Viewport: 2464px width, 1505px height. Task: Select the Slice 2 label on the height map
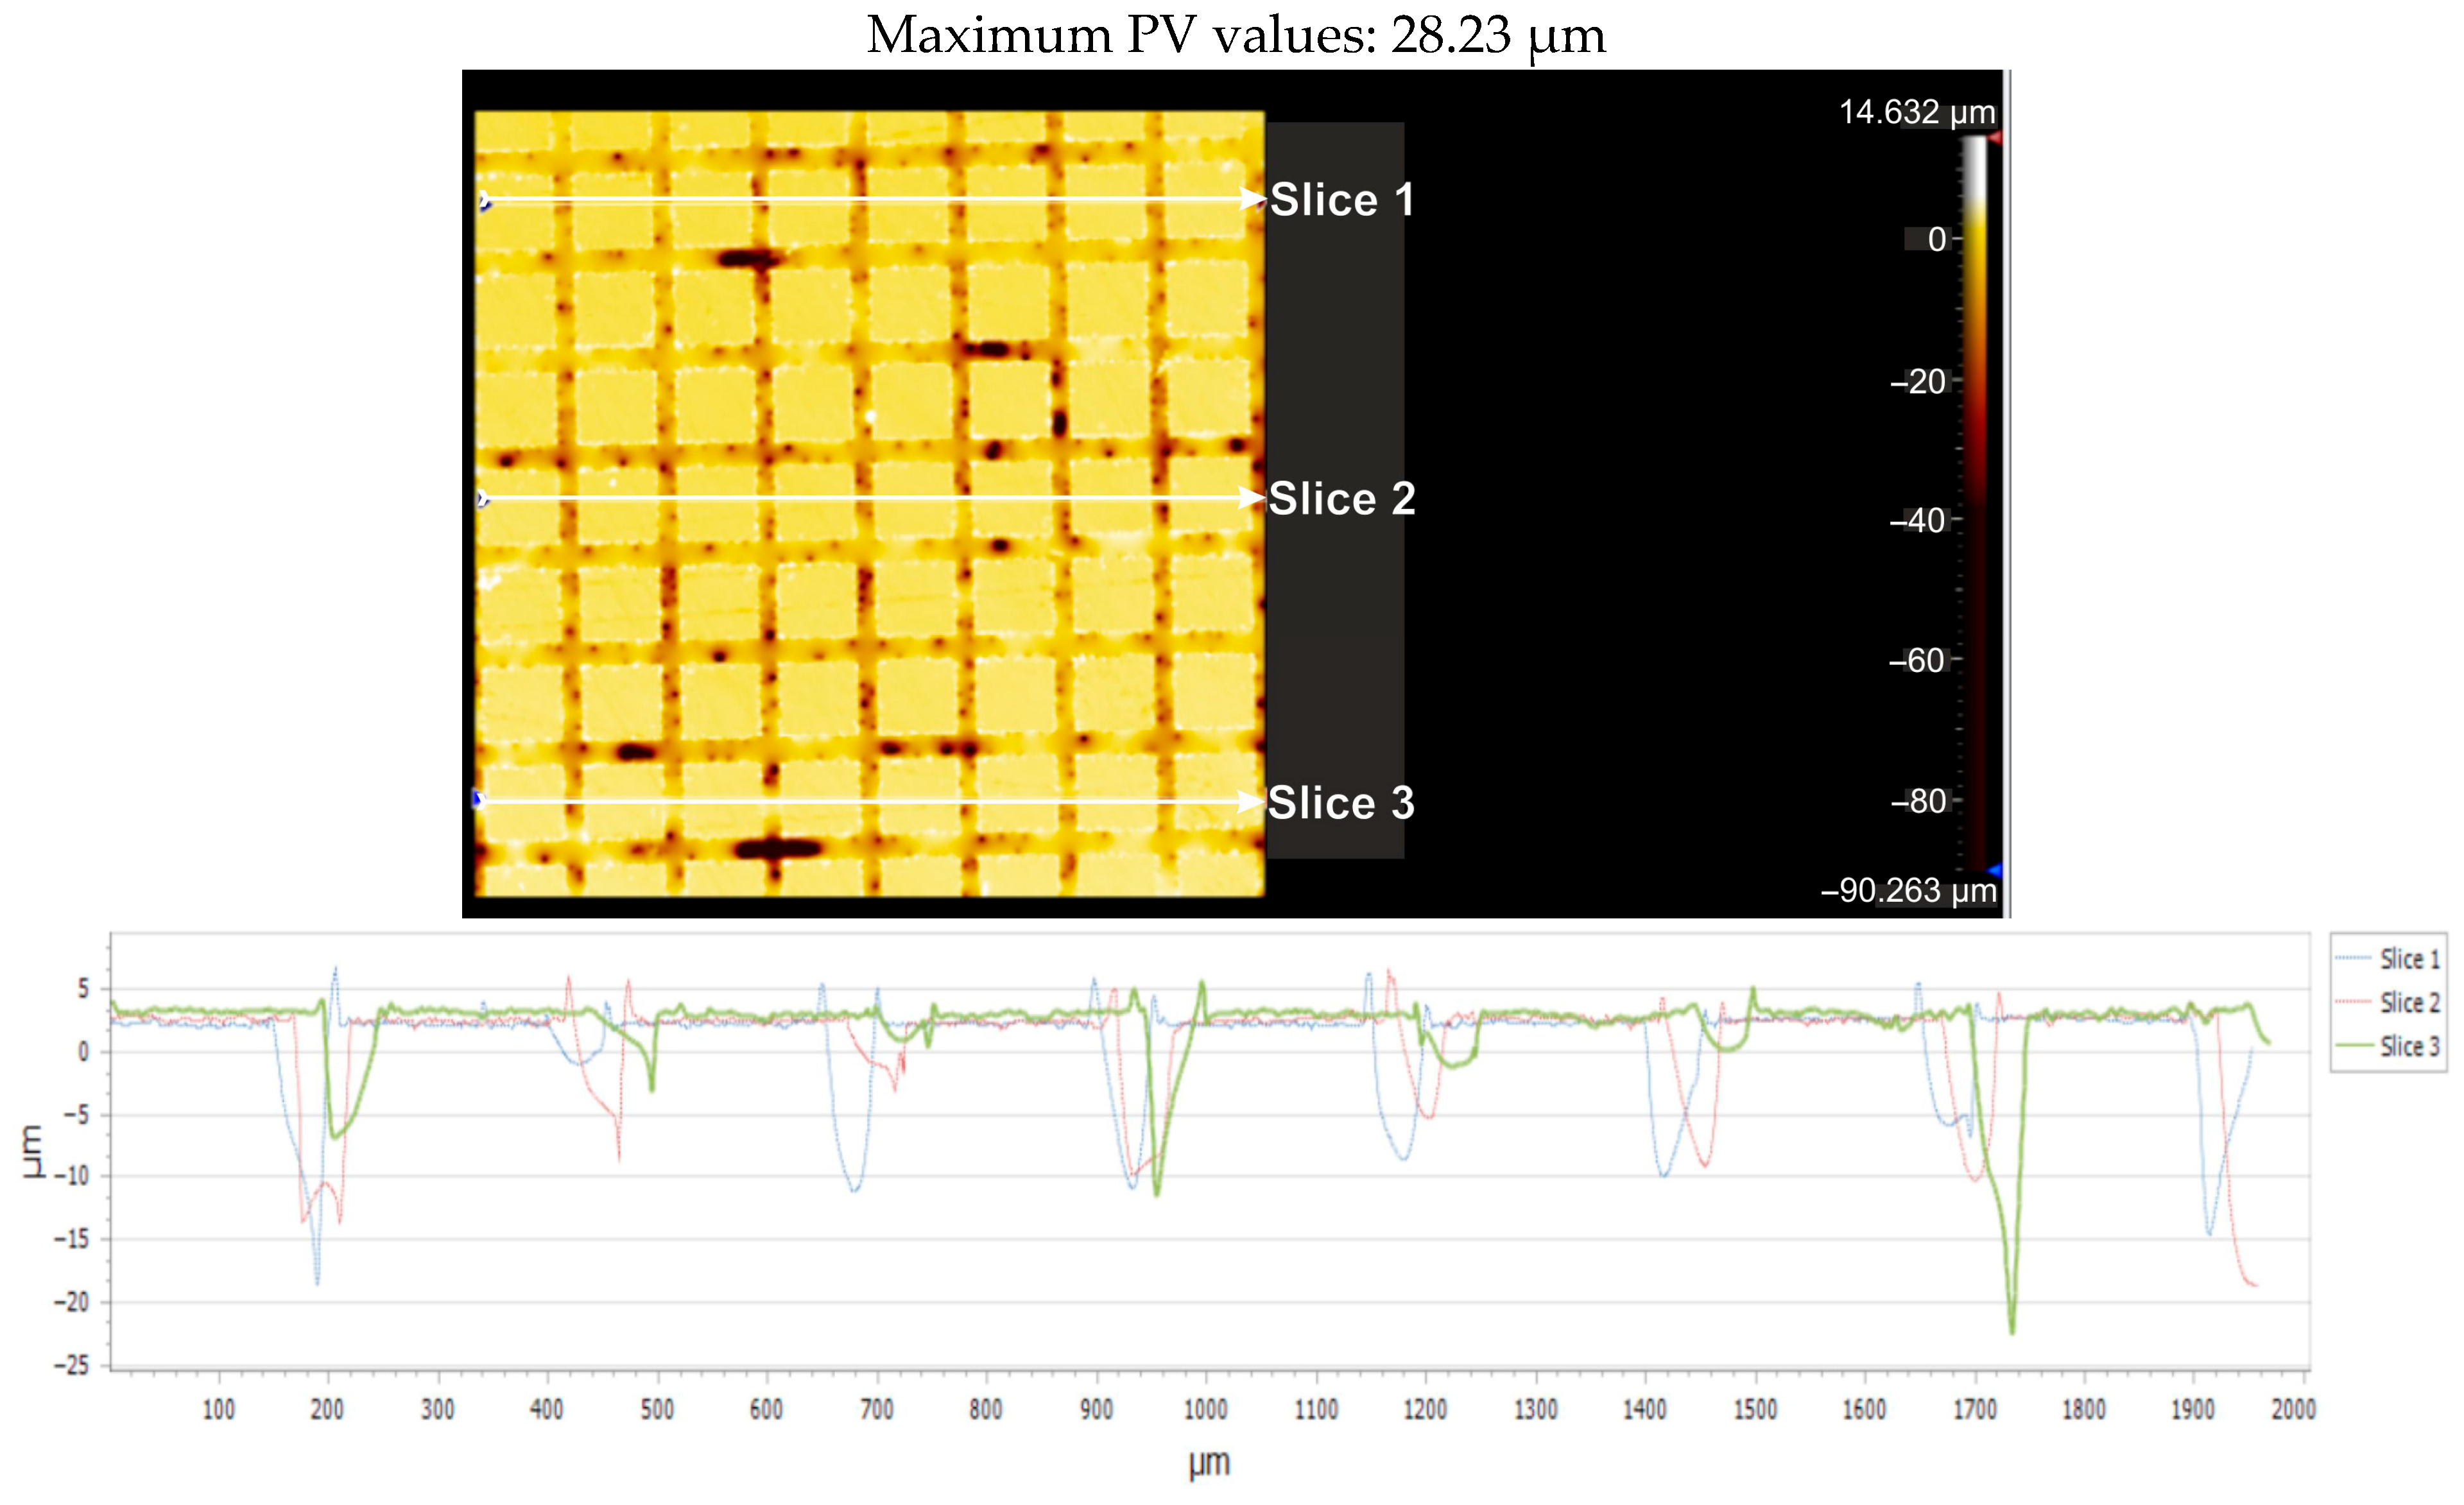1342,499
